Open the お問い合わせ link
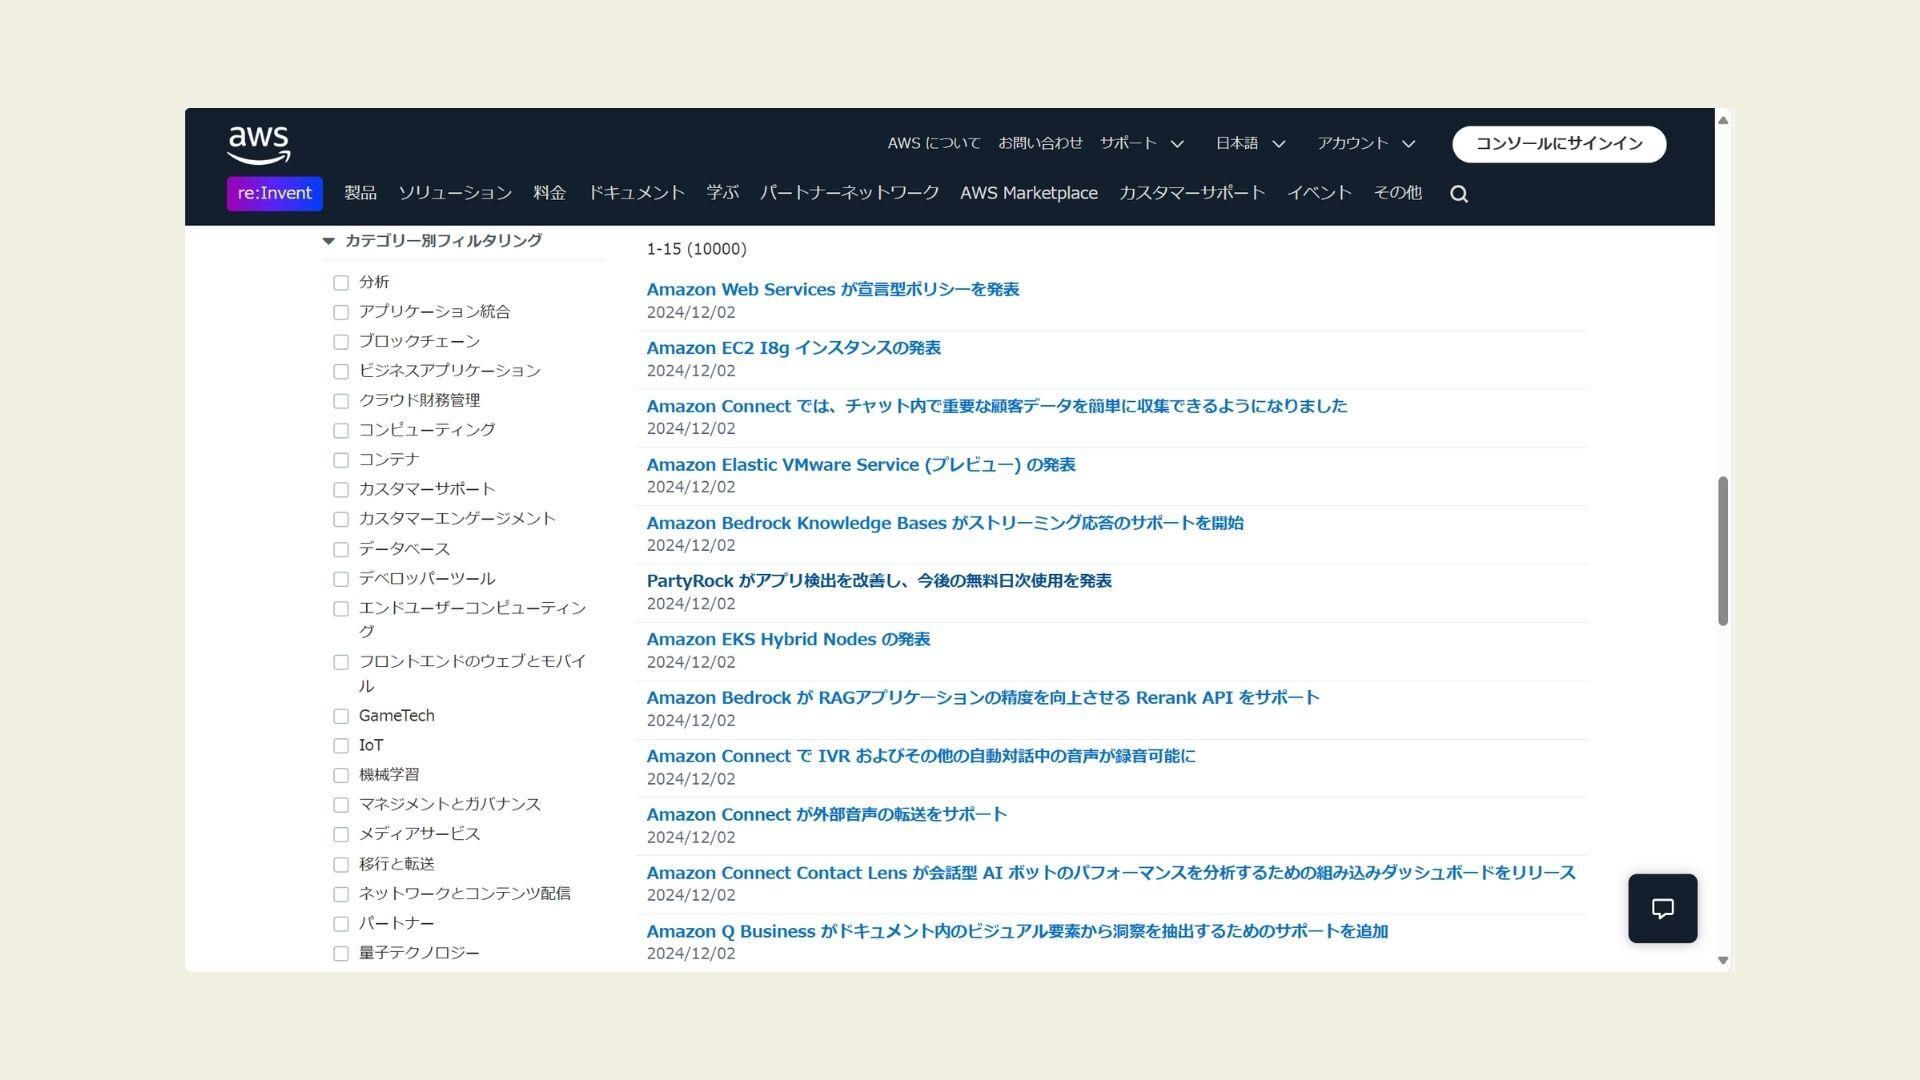 pos(1040,144)
